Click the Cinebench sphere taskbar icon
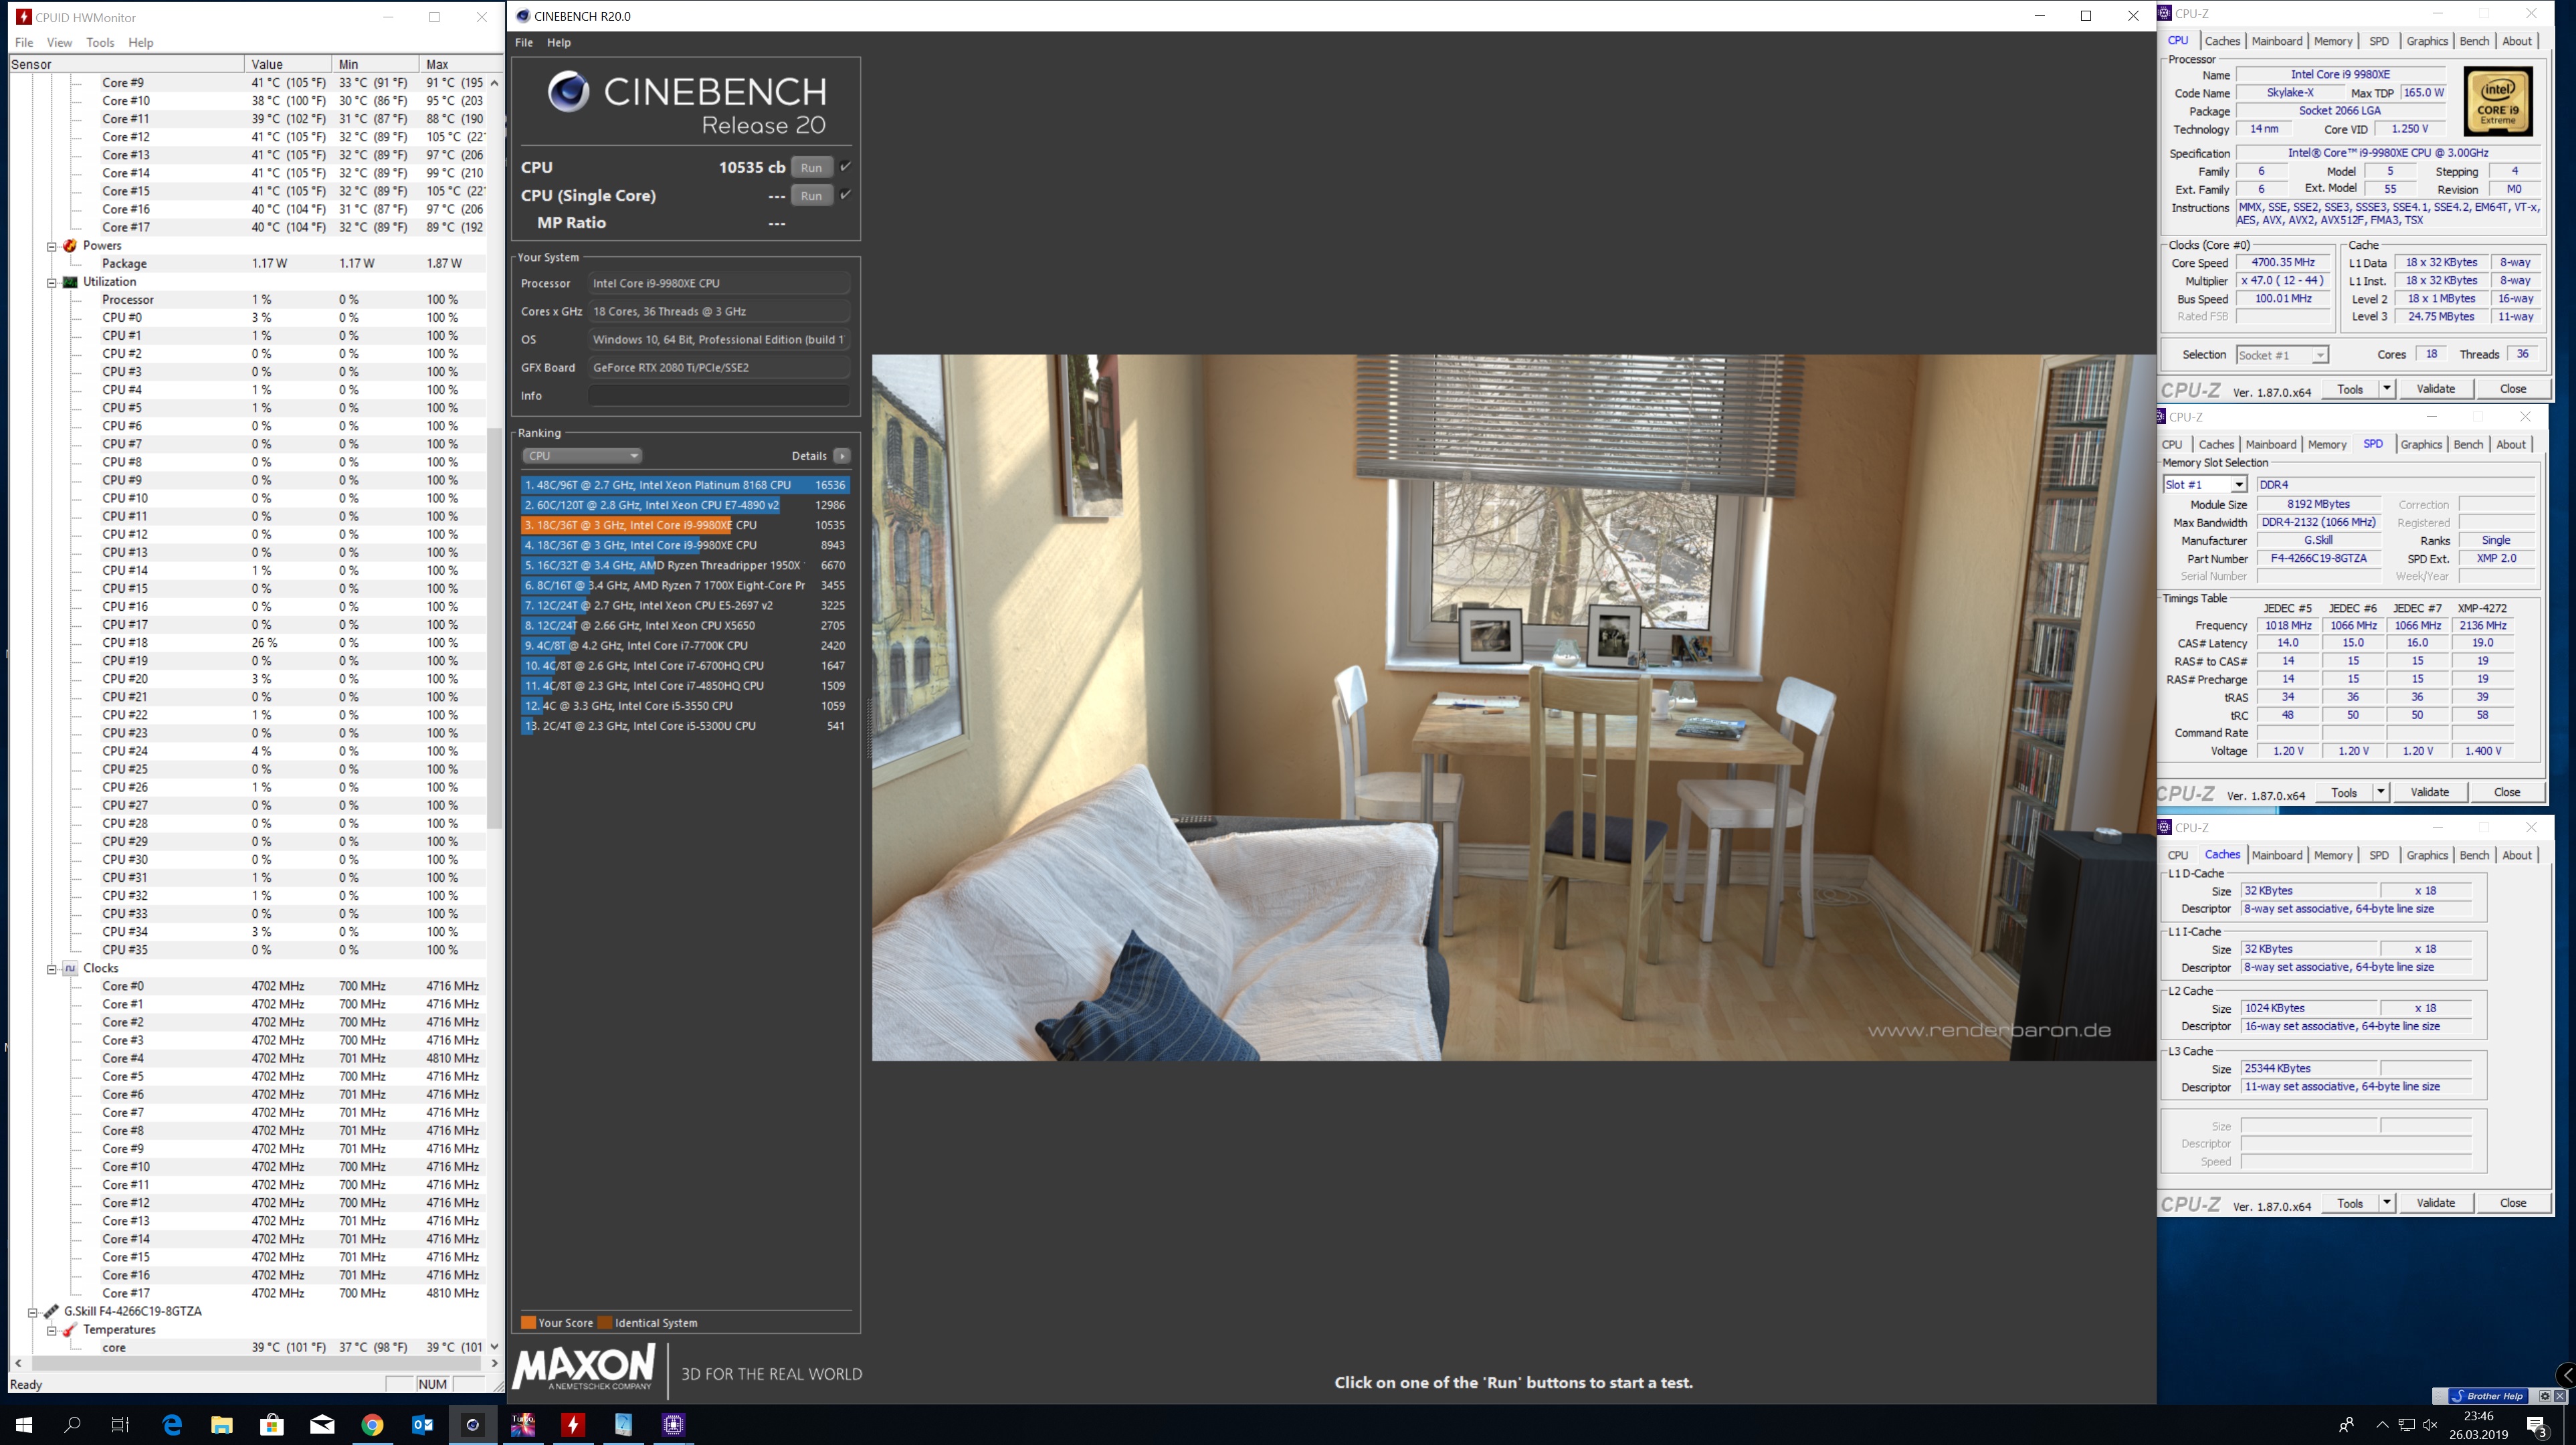This screenshot has height=1445, width=2576. pos(473,1424)
